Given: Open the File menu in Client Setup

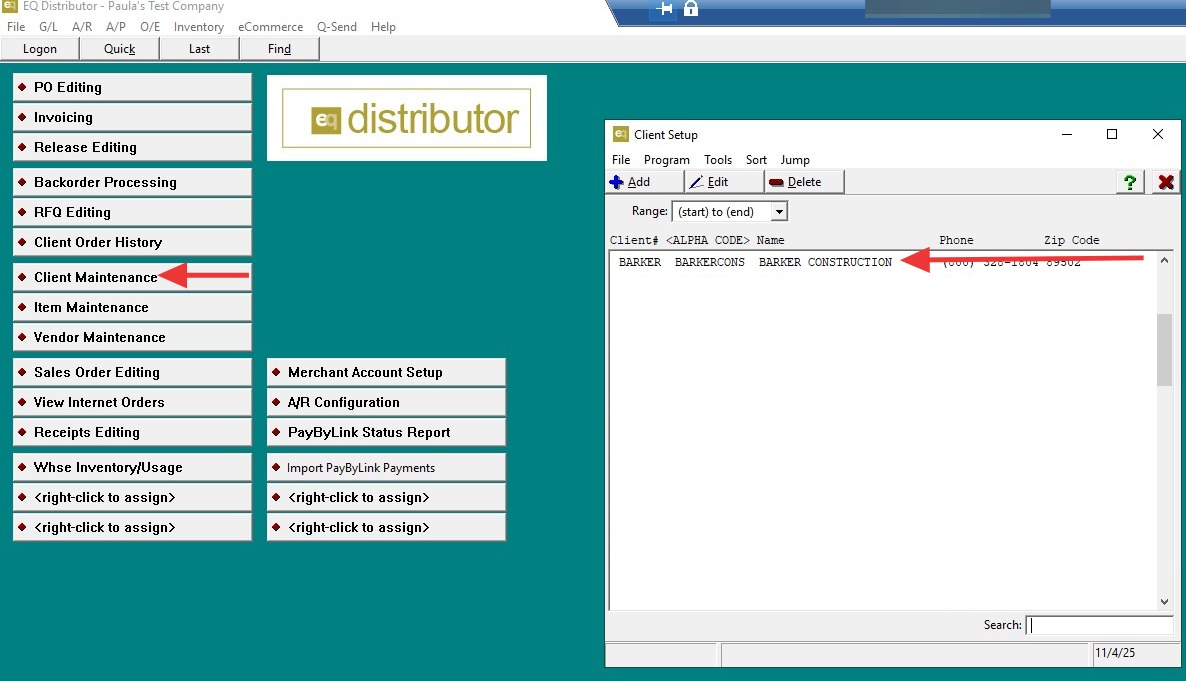Looking at the screenshot, I should (x=621, y=160).
